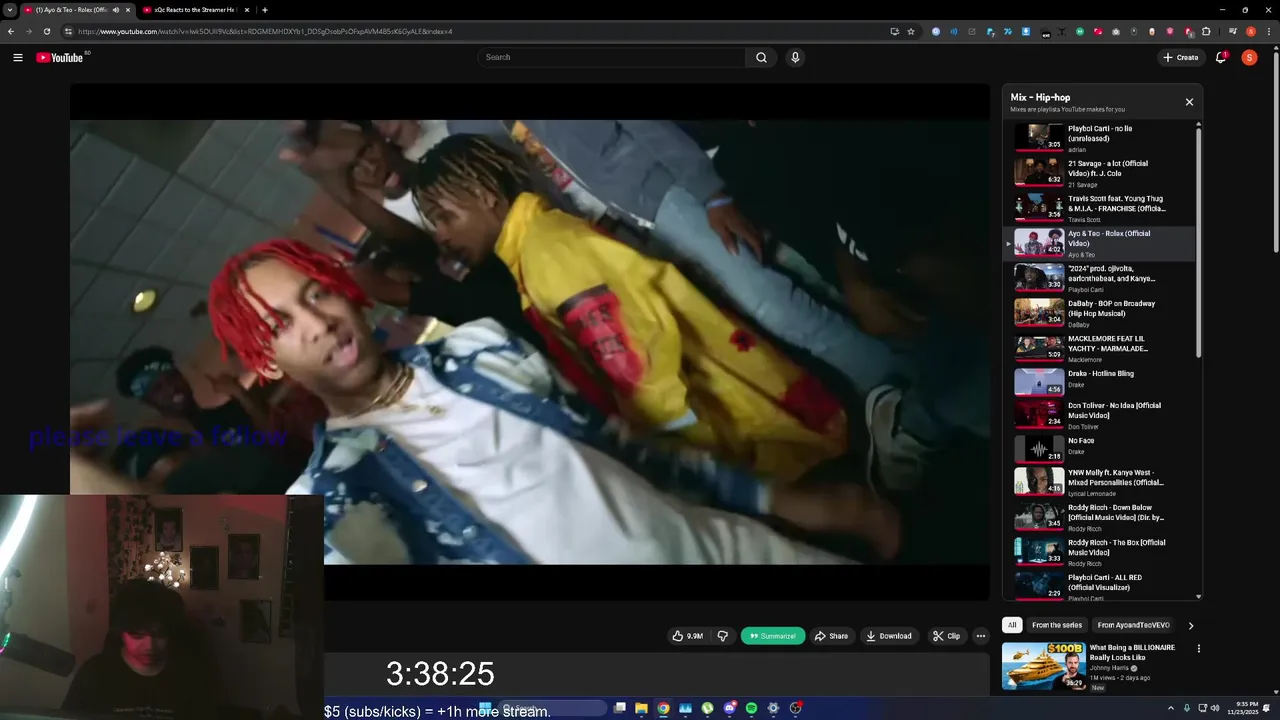
Task: Close the Mix - Hip-hop playlist panel
Action: click(1189, 102)
